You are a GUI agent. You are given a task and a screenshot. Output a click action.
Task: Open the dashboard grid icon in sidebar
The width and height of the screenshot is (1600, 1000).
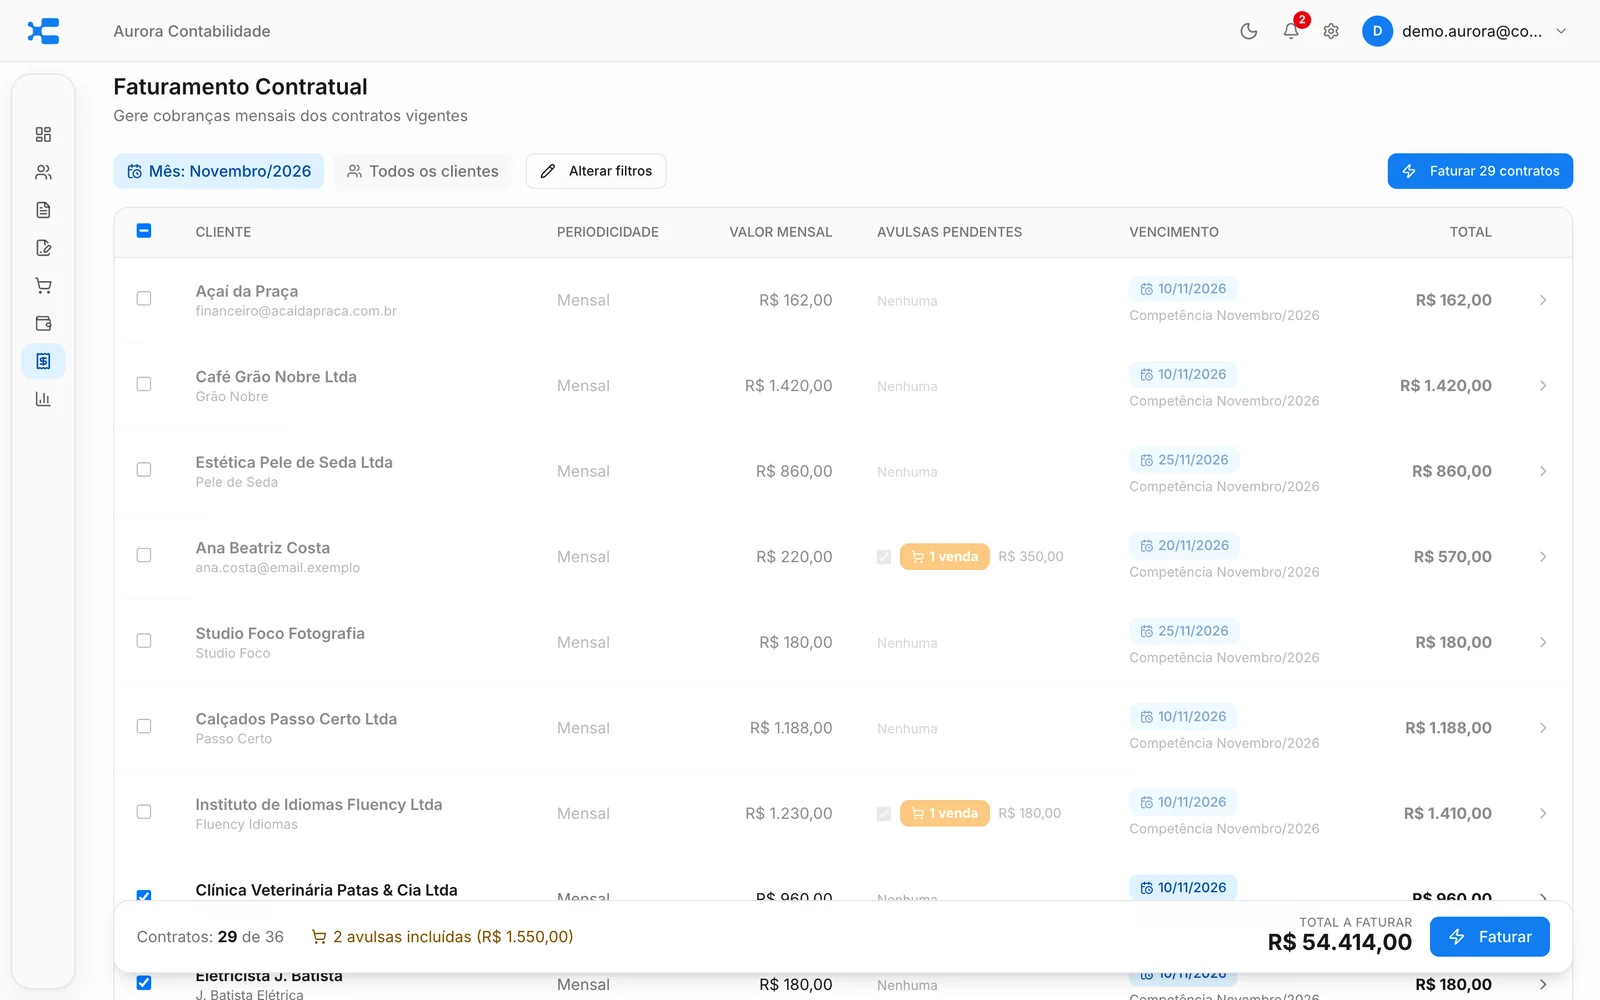[43, 135]
